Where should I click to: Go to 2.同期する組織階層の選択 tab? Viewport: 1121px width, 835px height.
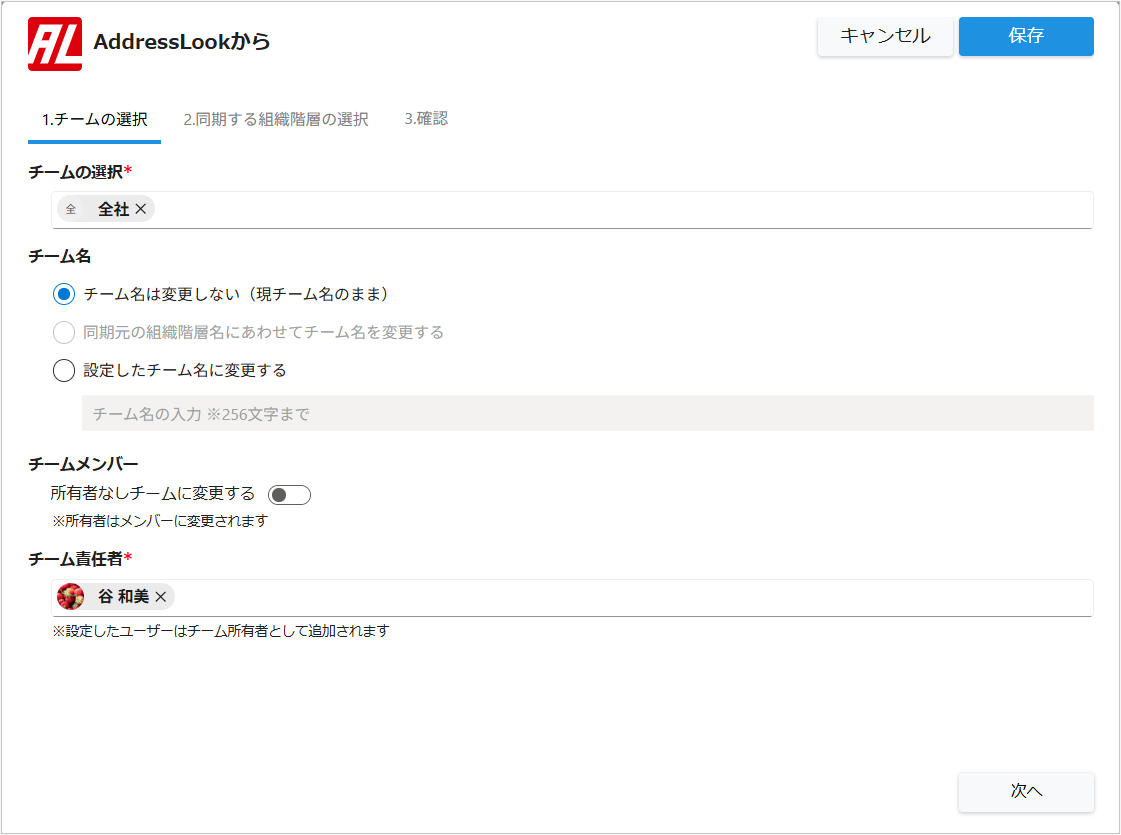pyautogui.click(x=276, y=120)
